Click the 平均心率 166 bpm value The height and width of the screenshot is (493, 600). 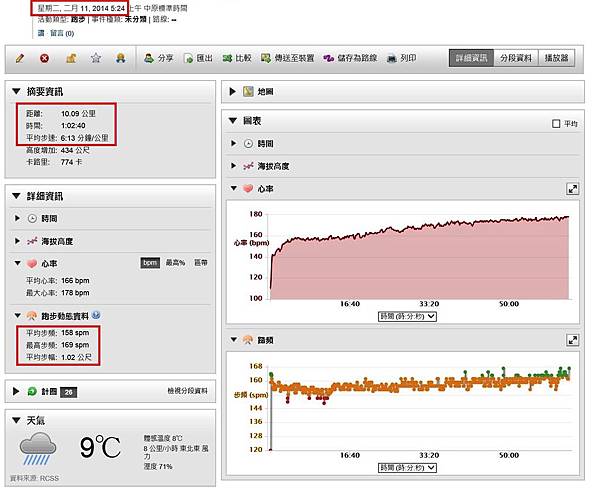click(x=75, y=281)
